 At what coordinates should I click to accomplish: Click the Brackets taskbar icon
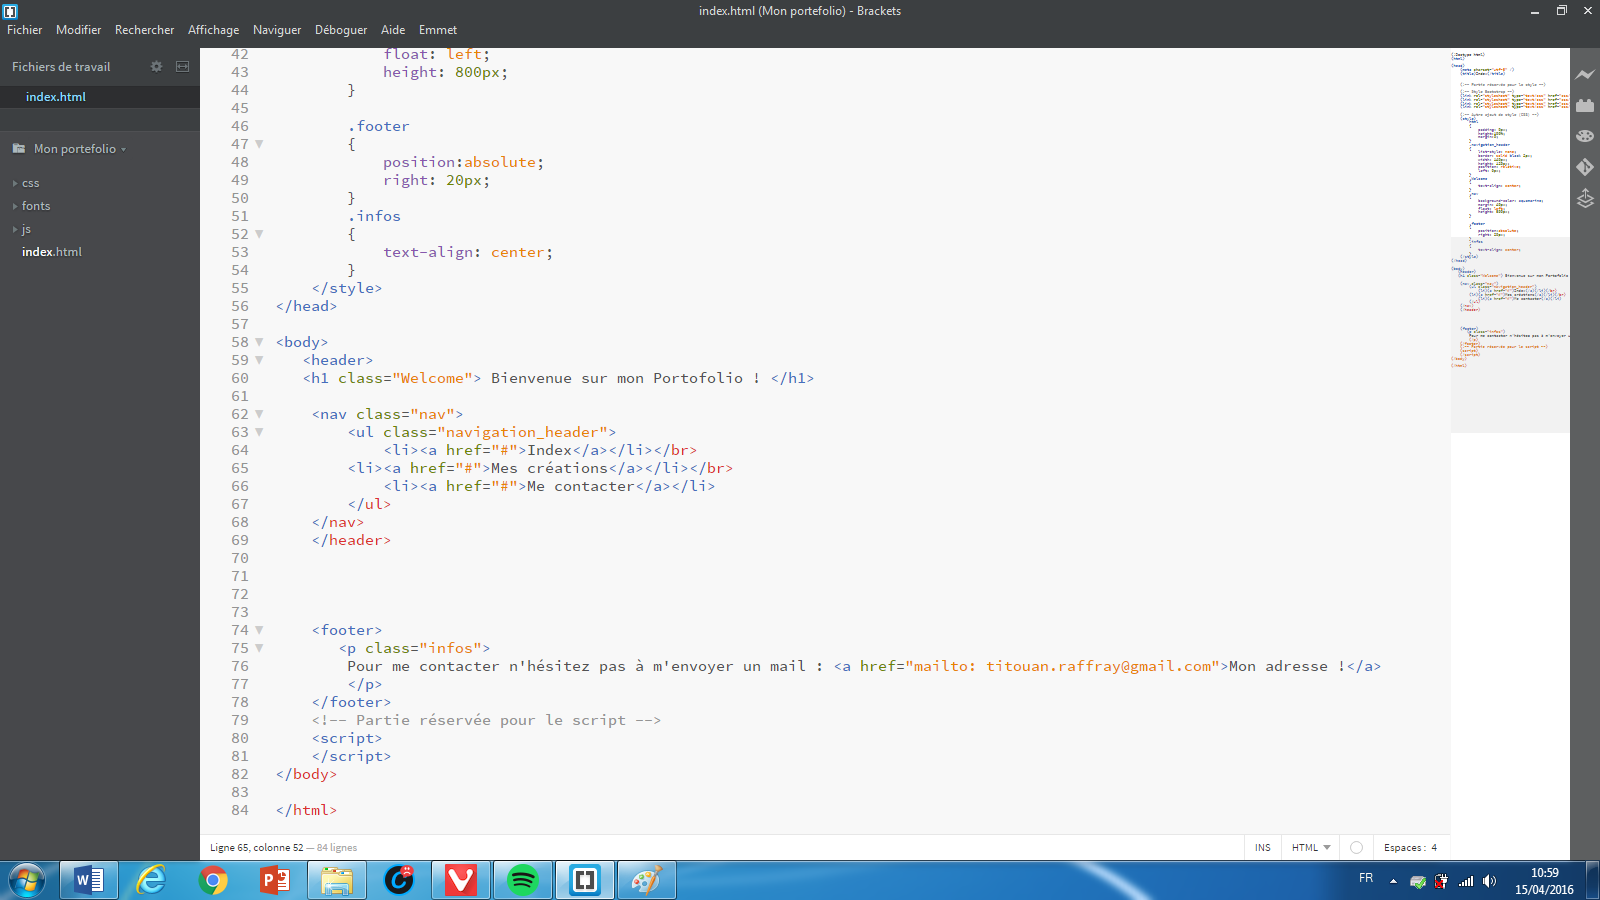coord(585,880)
